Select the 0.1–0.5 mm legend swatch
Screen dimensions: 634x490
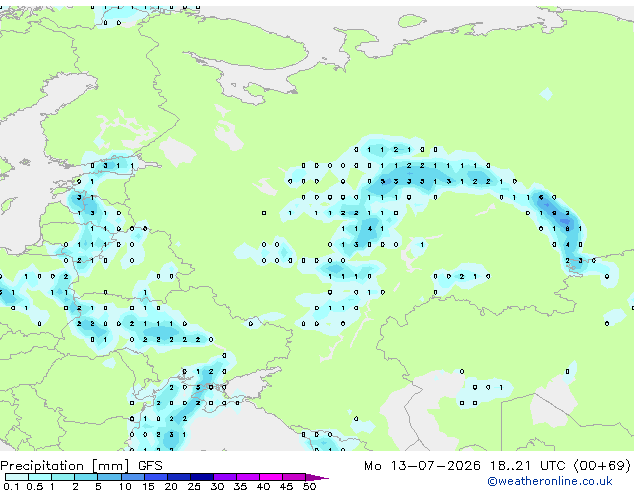tap(17, 477)
